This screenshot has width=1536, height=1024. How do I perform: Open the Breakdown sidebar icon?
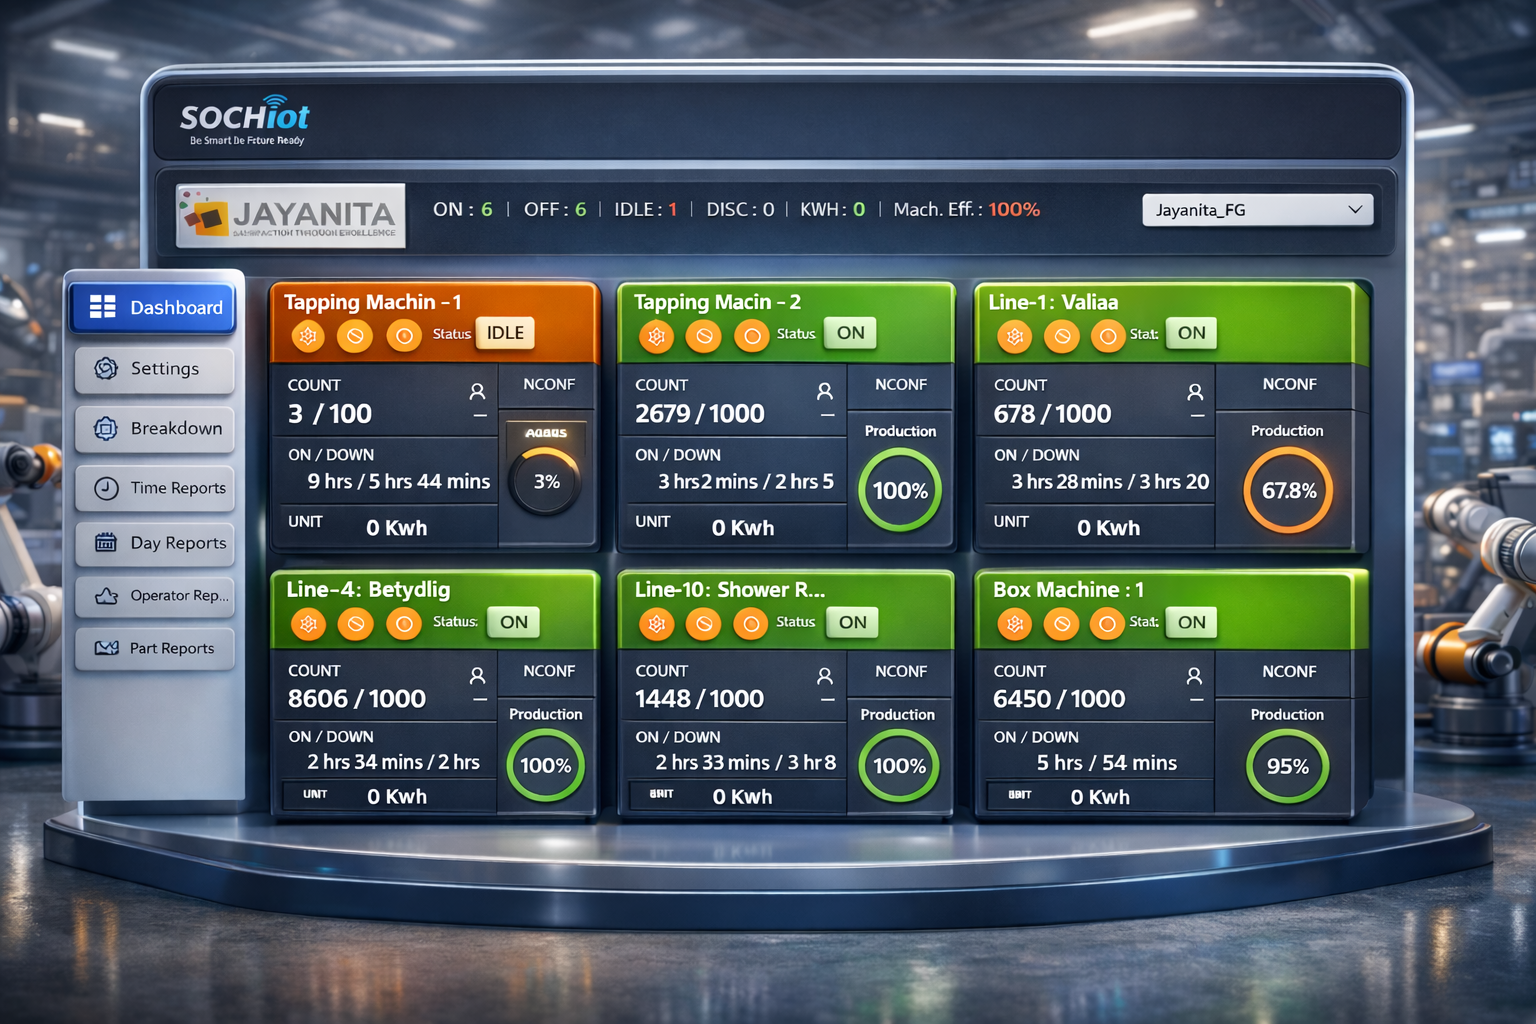106,429
